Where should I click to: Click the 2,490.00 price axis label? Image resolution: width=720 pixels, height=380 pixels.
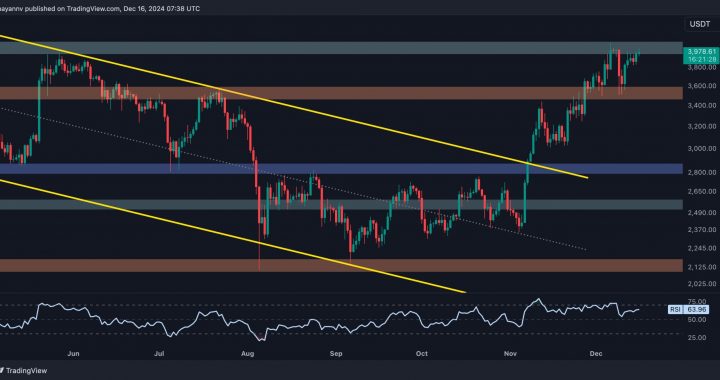point(701,213)
